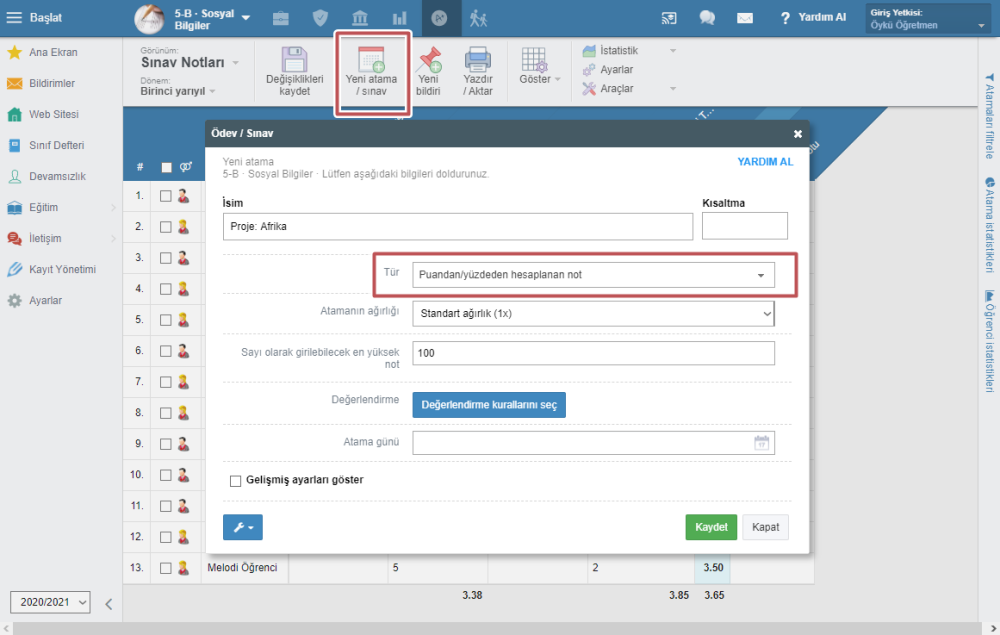The width and height of the screenshot is (1000, 635).
Task: Check the checkbox for row 11
Action: point(166,506)
